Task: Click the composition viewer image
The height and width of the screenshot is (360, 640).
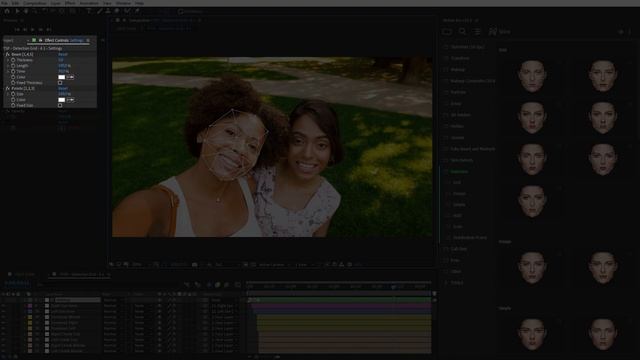Action: 272,147
